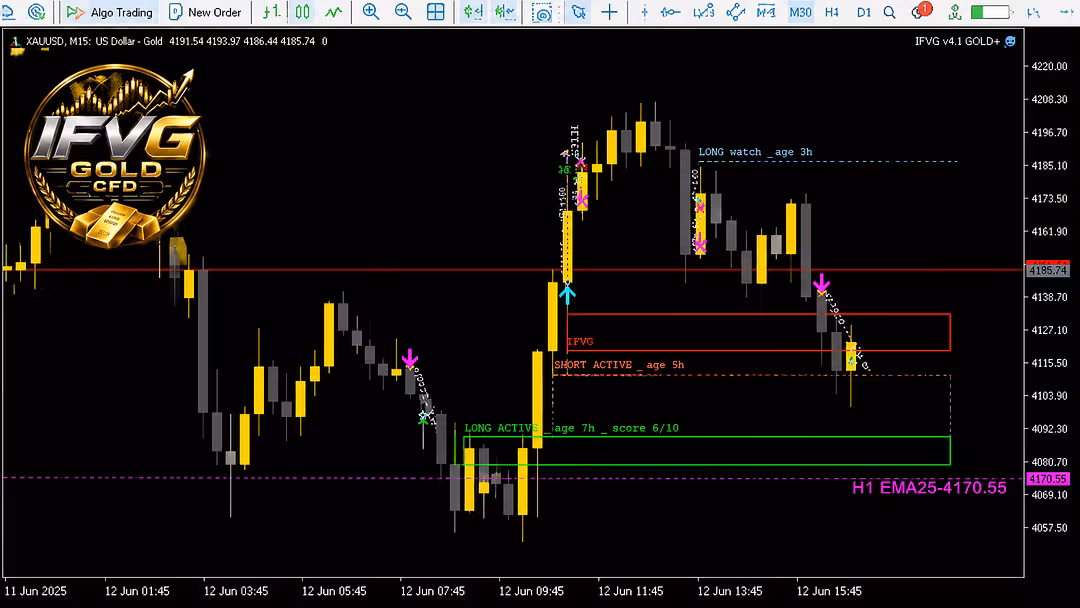Switch to H1 timeframe

pos(831,12)
